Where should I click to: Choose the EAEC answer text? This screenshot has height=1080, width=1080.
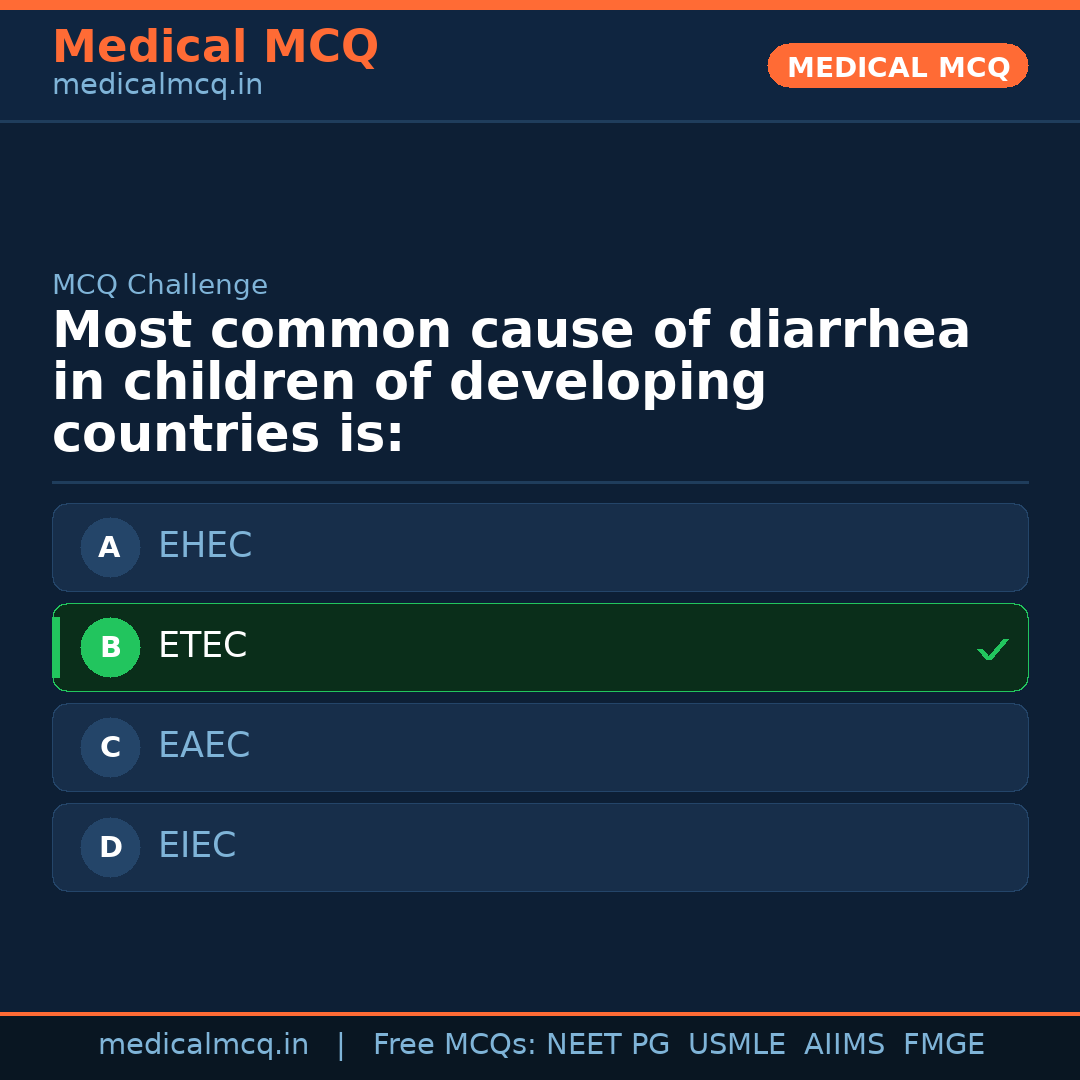(204, 746)
